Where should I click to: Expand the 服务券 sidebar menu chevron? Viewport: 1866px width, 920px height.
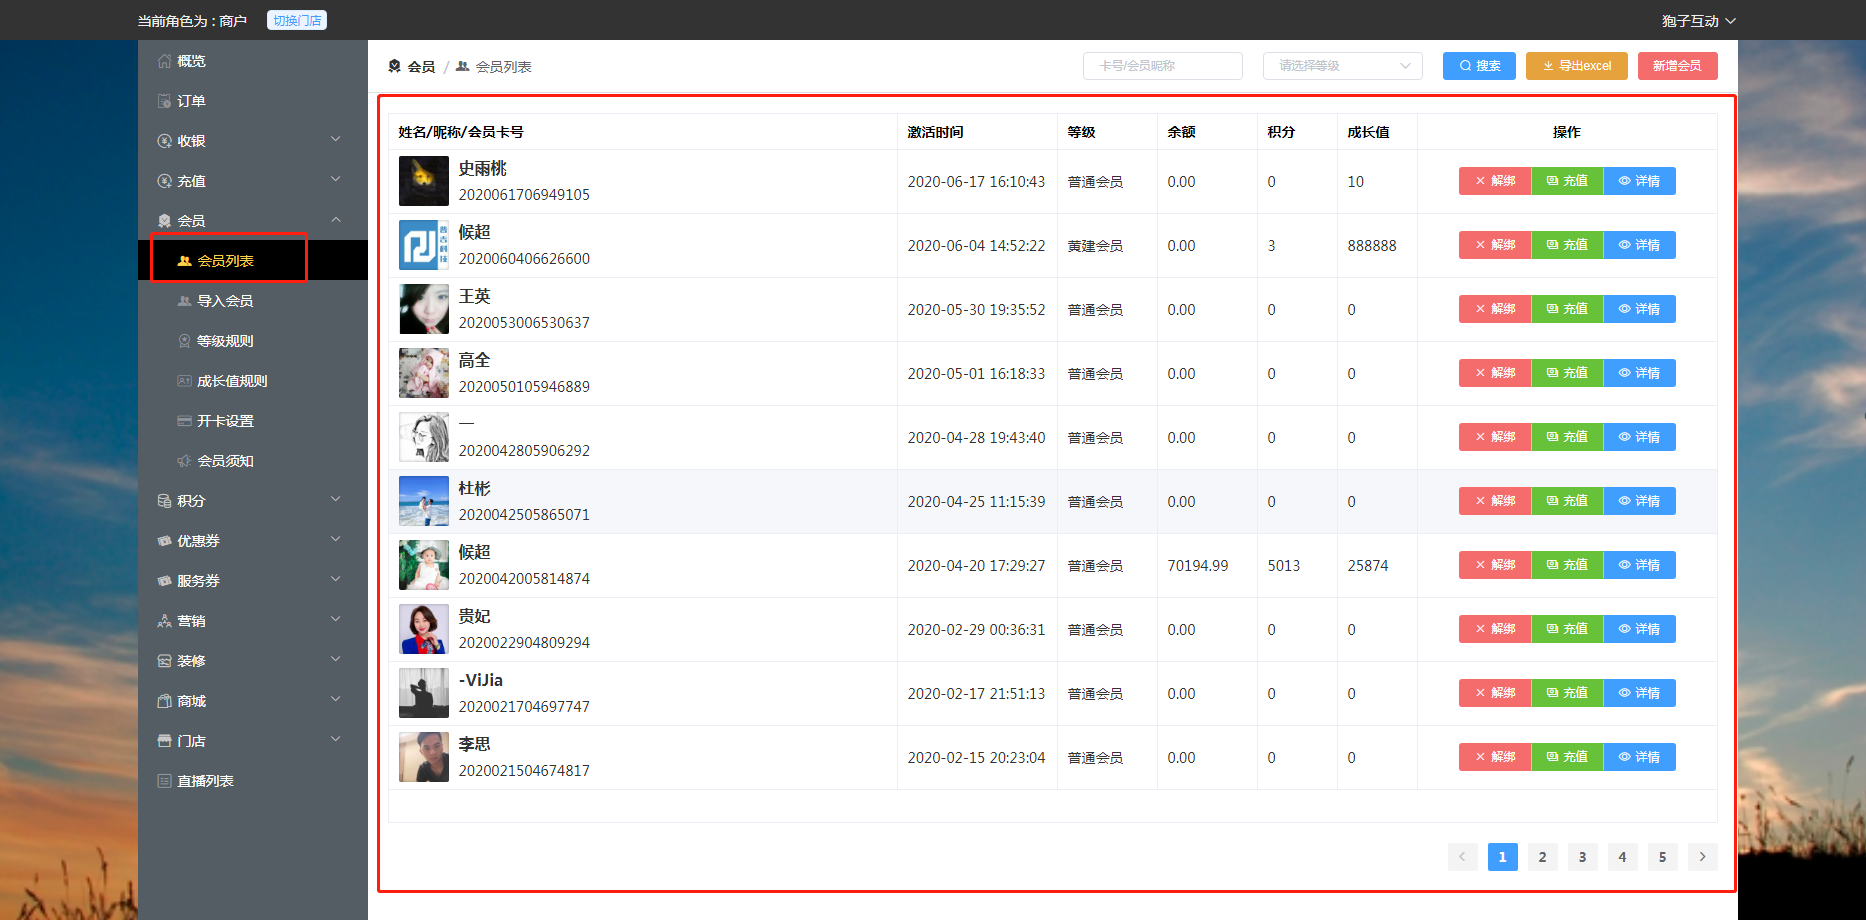coord(336,580)
